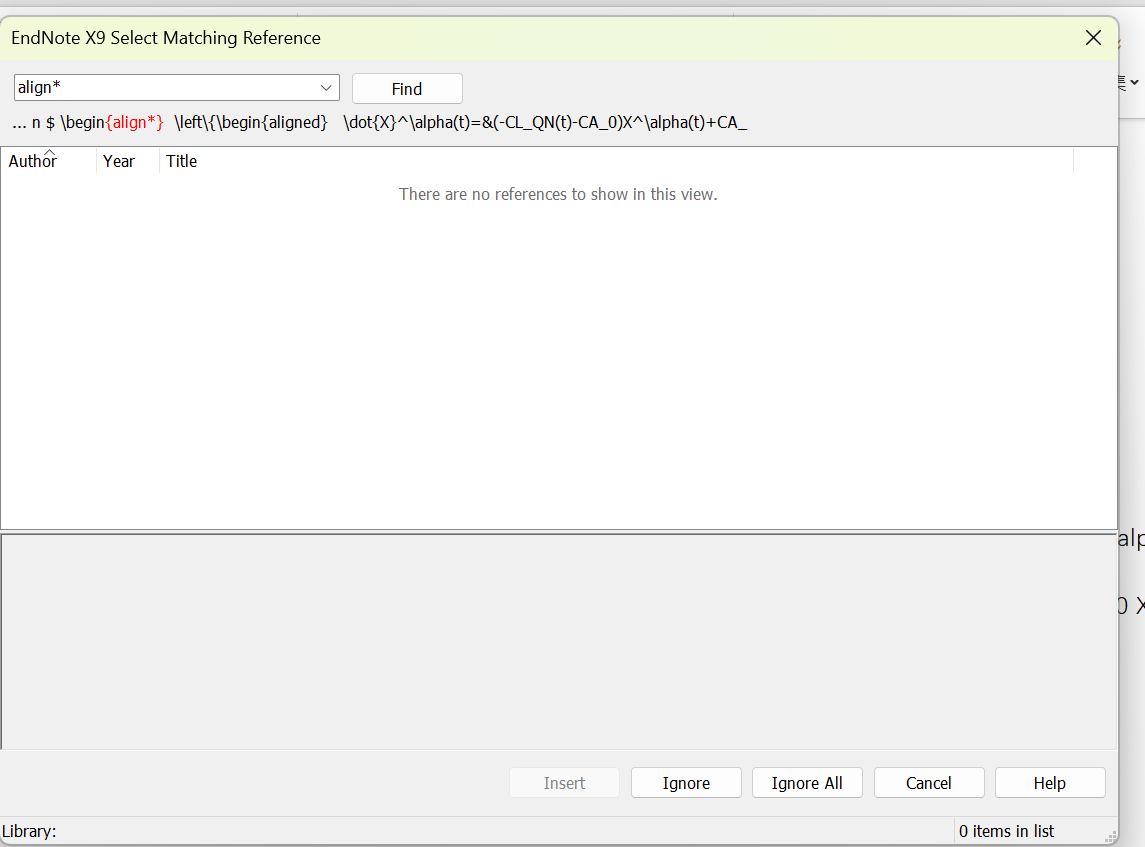Sort references by Author column
Screen dimensions: 1145x847
click(48, 161)
